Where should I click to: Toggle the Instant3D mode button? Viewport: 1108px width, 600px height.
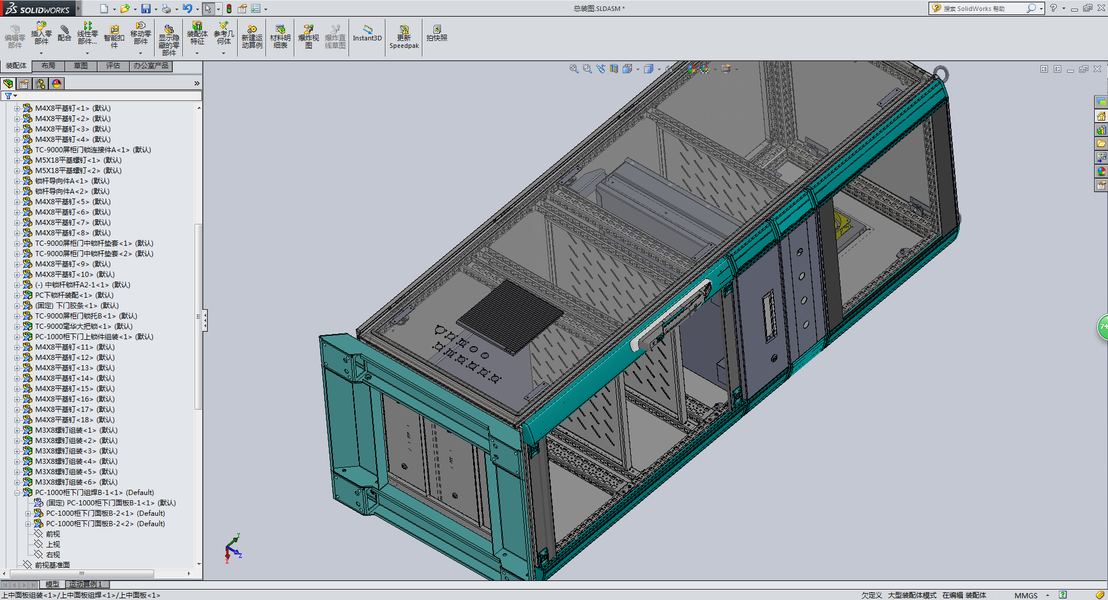367,33
